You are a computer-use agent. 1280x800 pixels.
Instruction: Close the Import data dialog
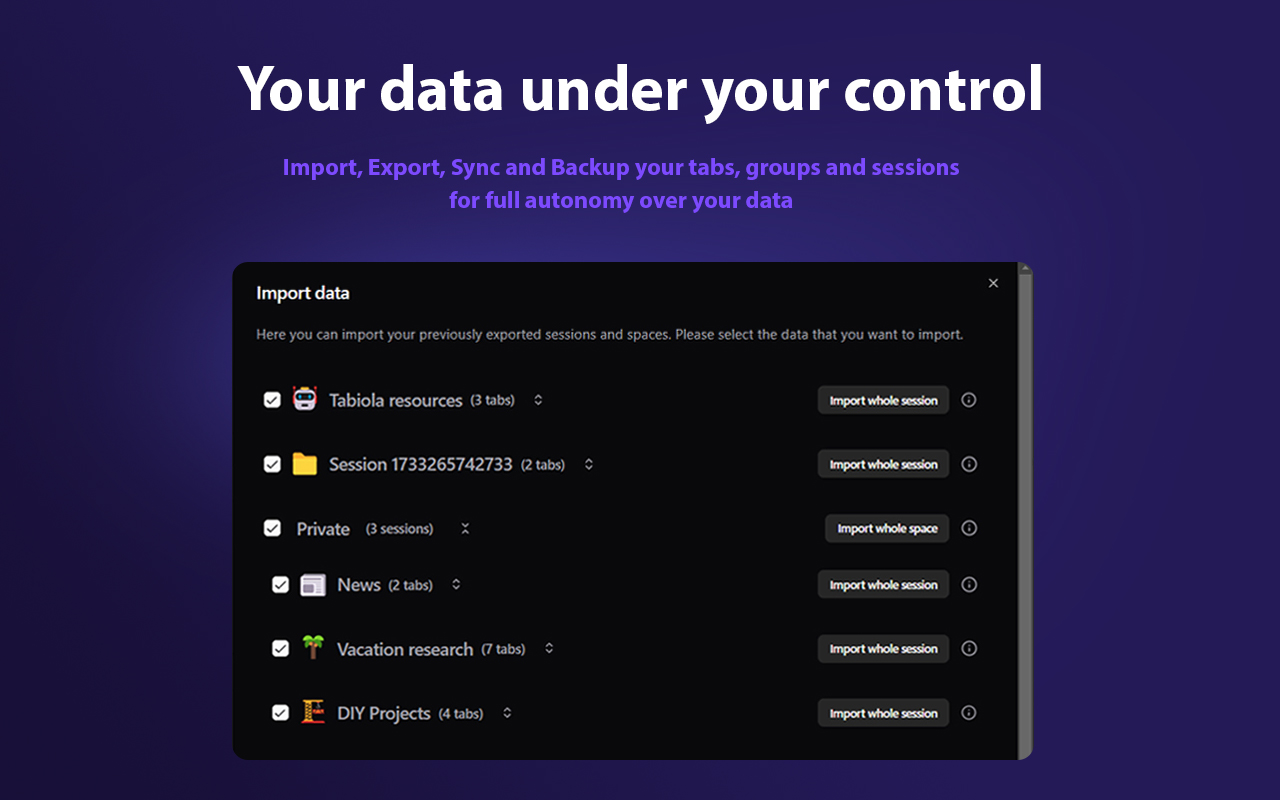tap(993, 283)
